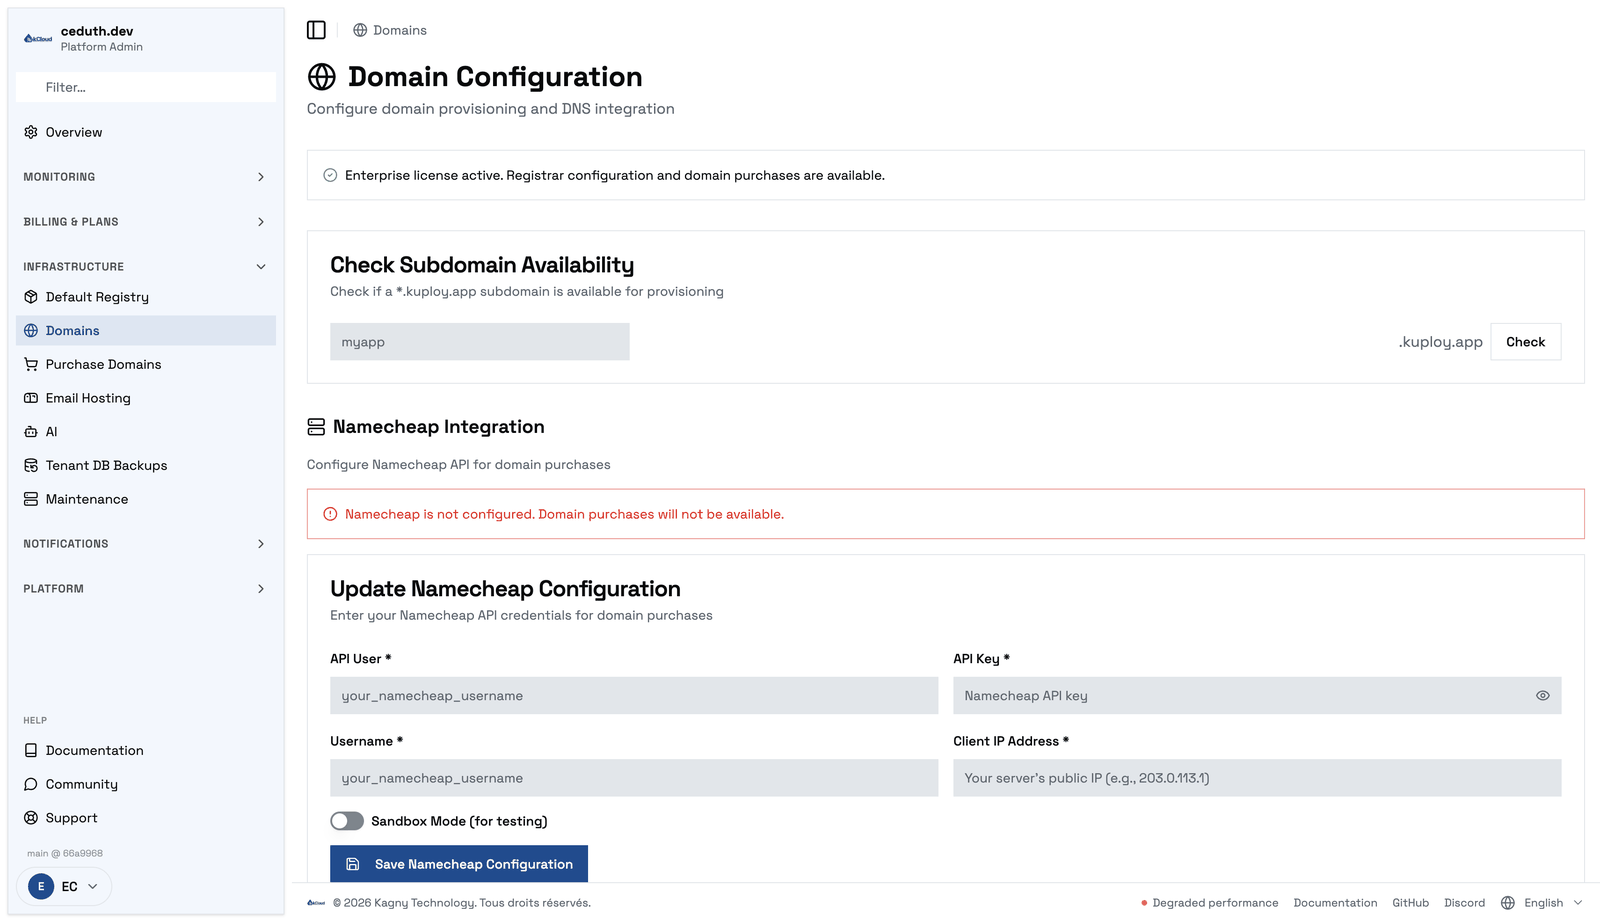This screenshot has height=922, width=1600.
Task: Click Save Namecheap Configuration button
Action: [x=459, y=864]
